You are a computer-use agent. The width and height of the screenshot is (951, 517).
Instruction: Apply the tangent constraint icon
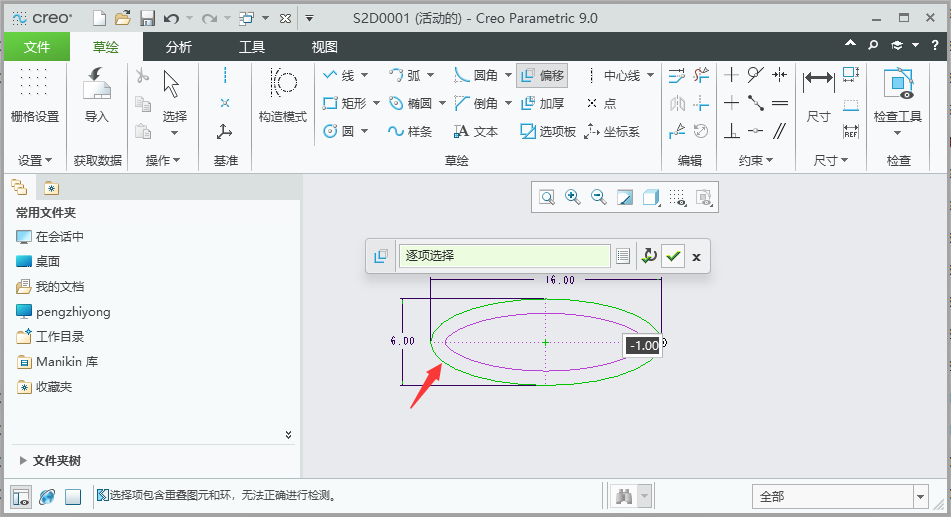[755, 75]
